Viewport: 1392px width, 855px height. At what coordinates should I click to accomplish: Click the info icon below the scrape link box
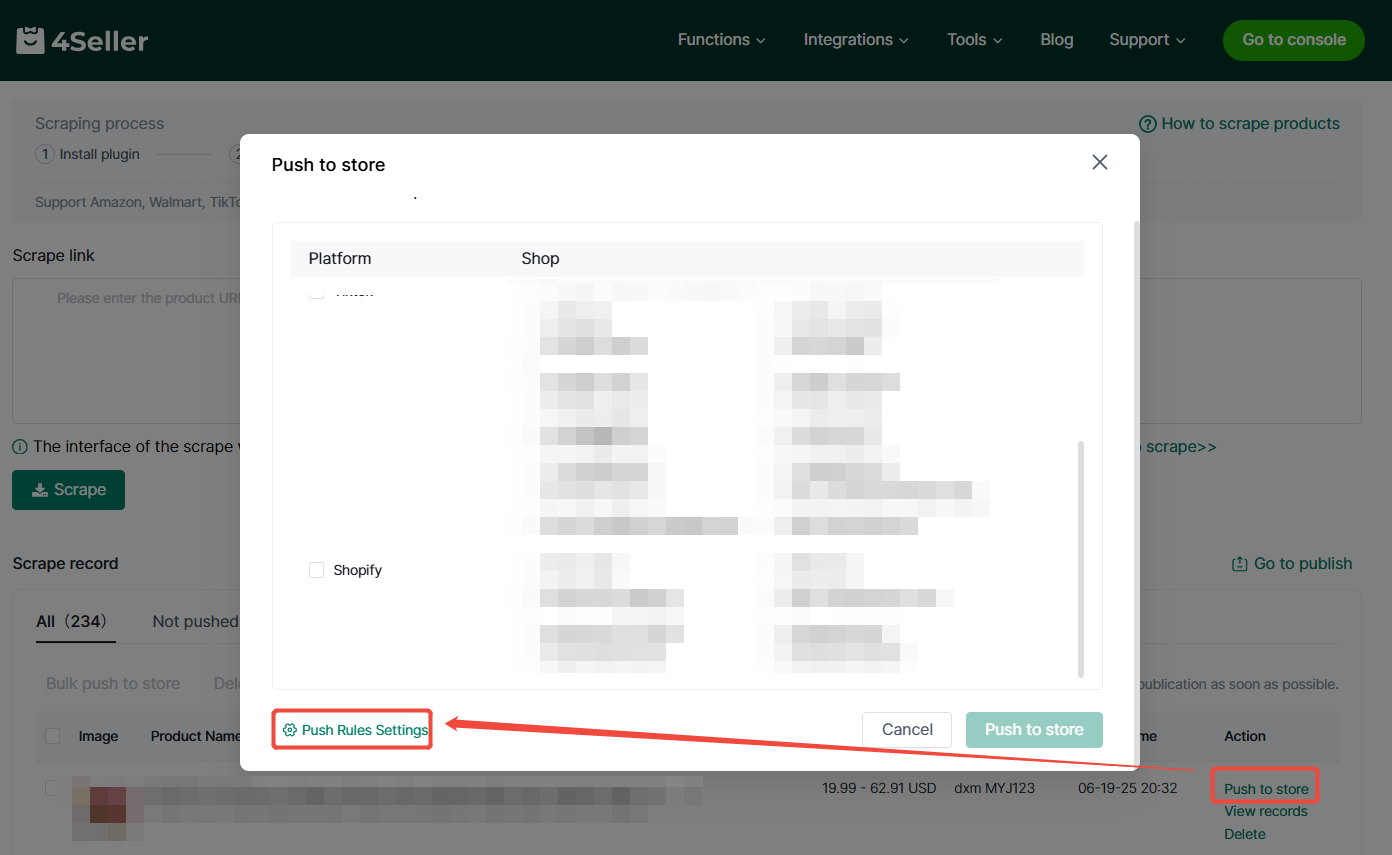[x=20, y=447]
